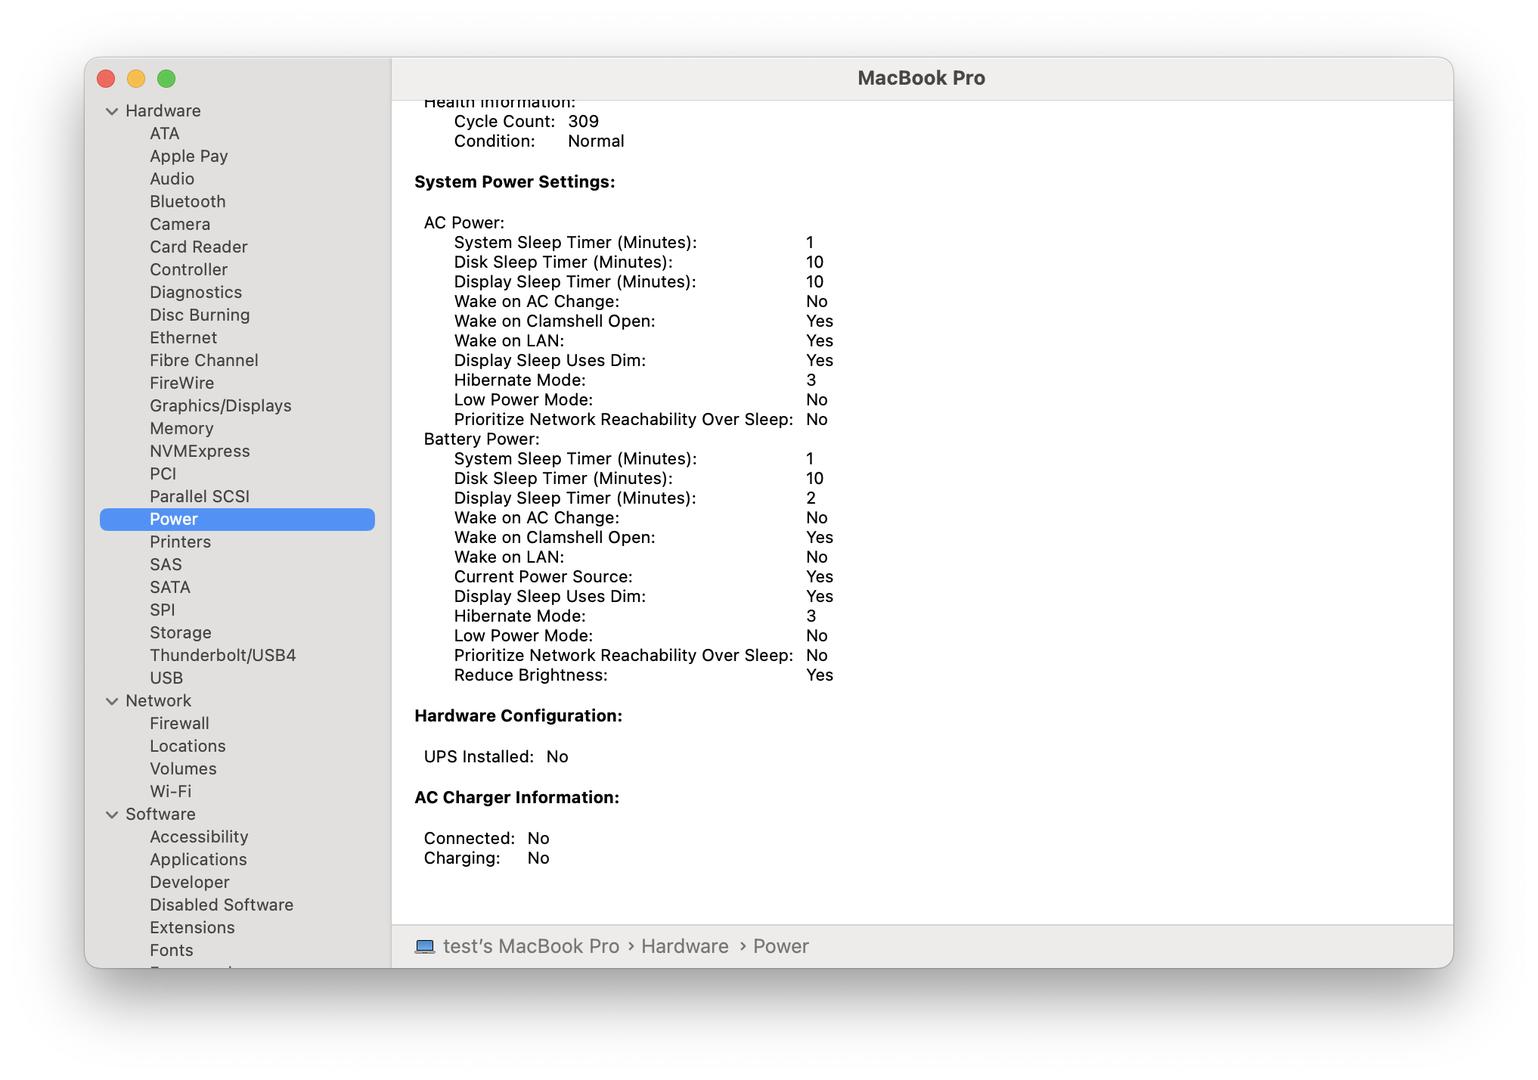Image resolution: width=1538 pixels, height=1080 pixels.
Task: Click the Cycle Count value 309
Action: tap(583, 121)
